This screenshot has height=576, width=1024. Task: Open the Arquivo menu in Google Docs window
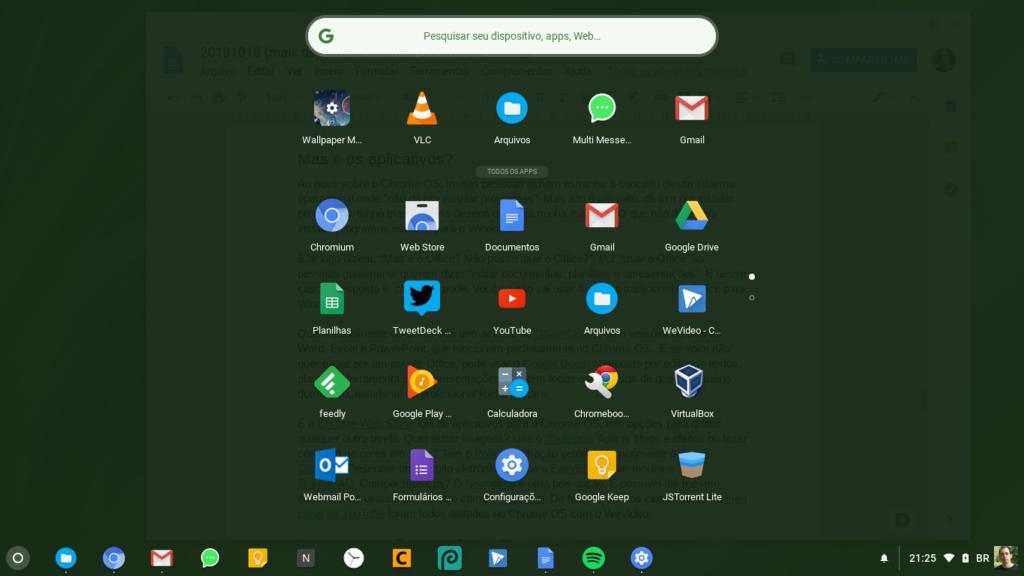217,71
